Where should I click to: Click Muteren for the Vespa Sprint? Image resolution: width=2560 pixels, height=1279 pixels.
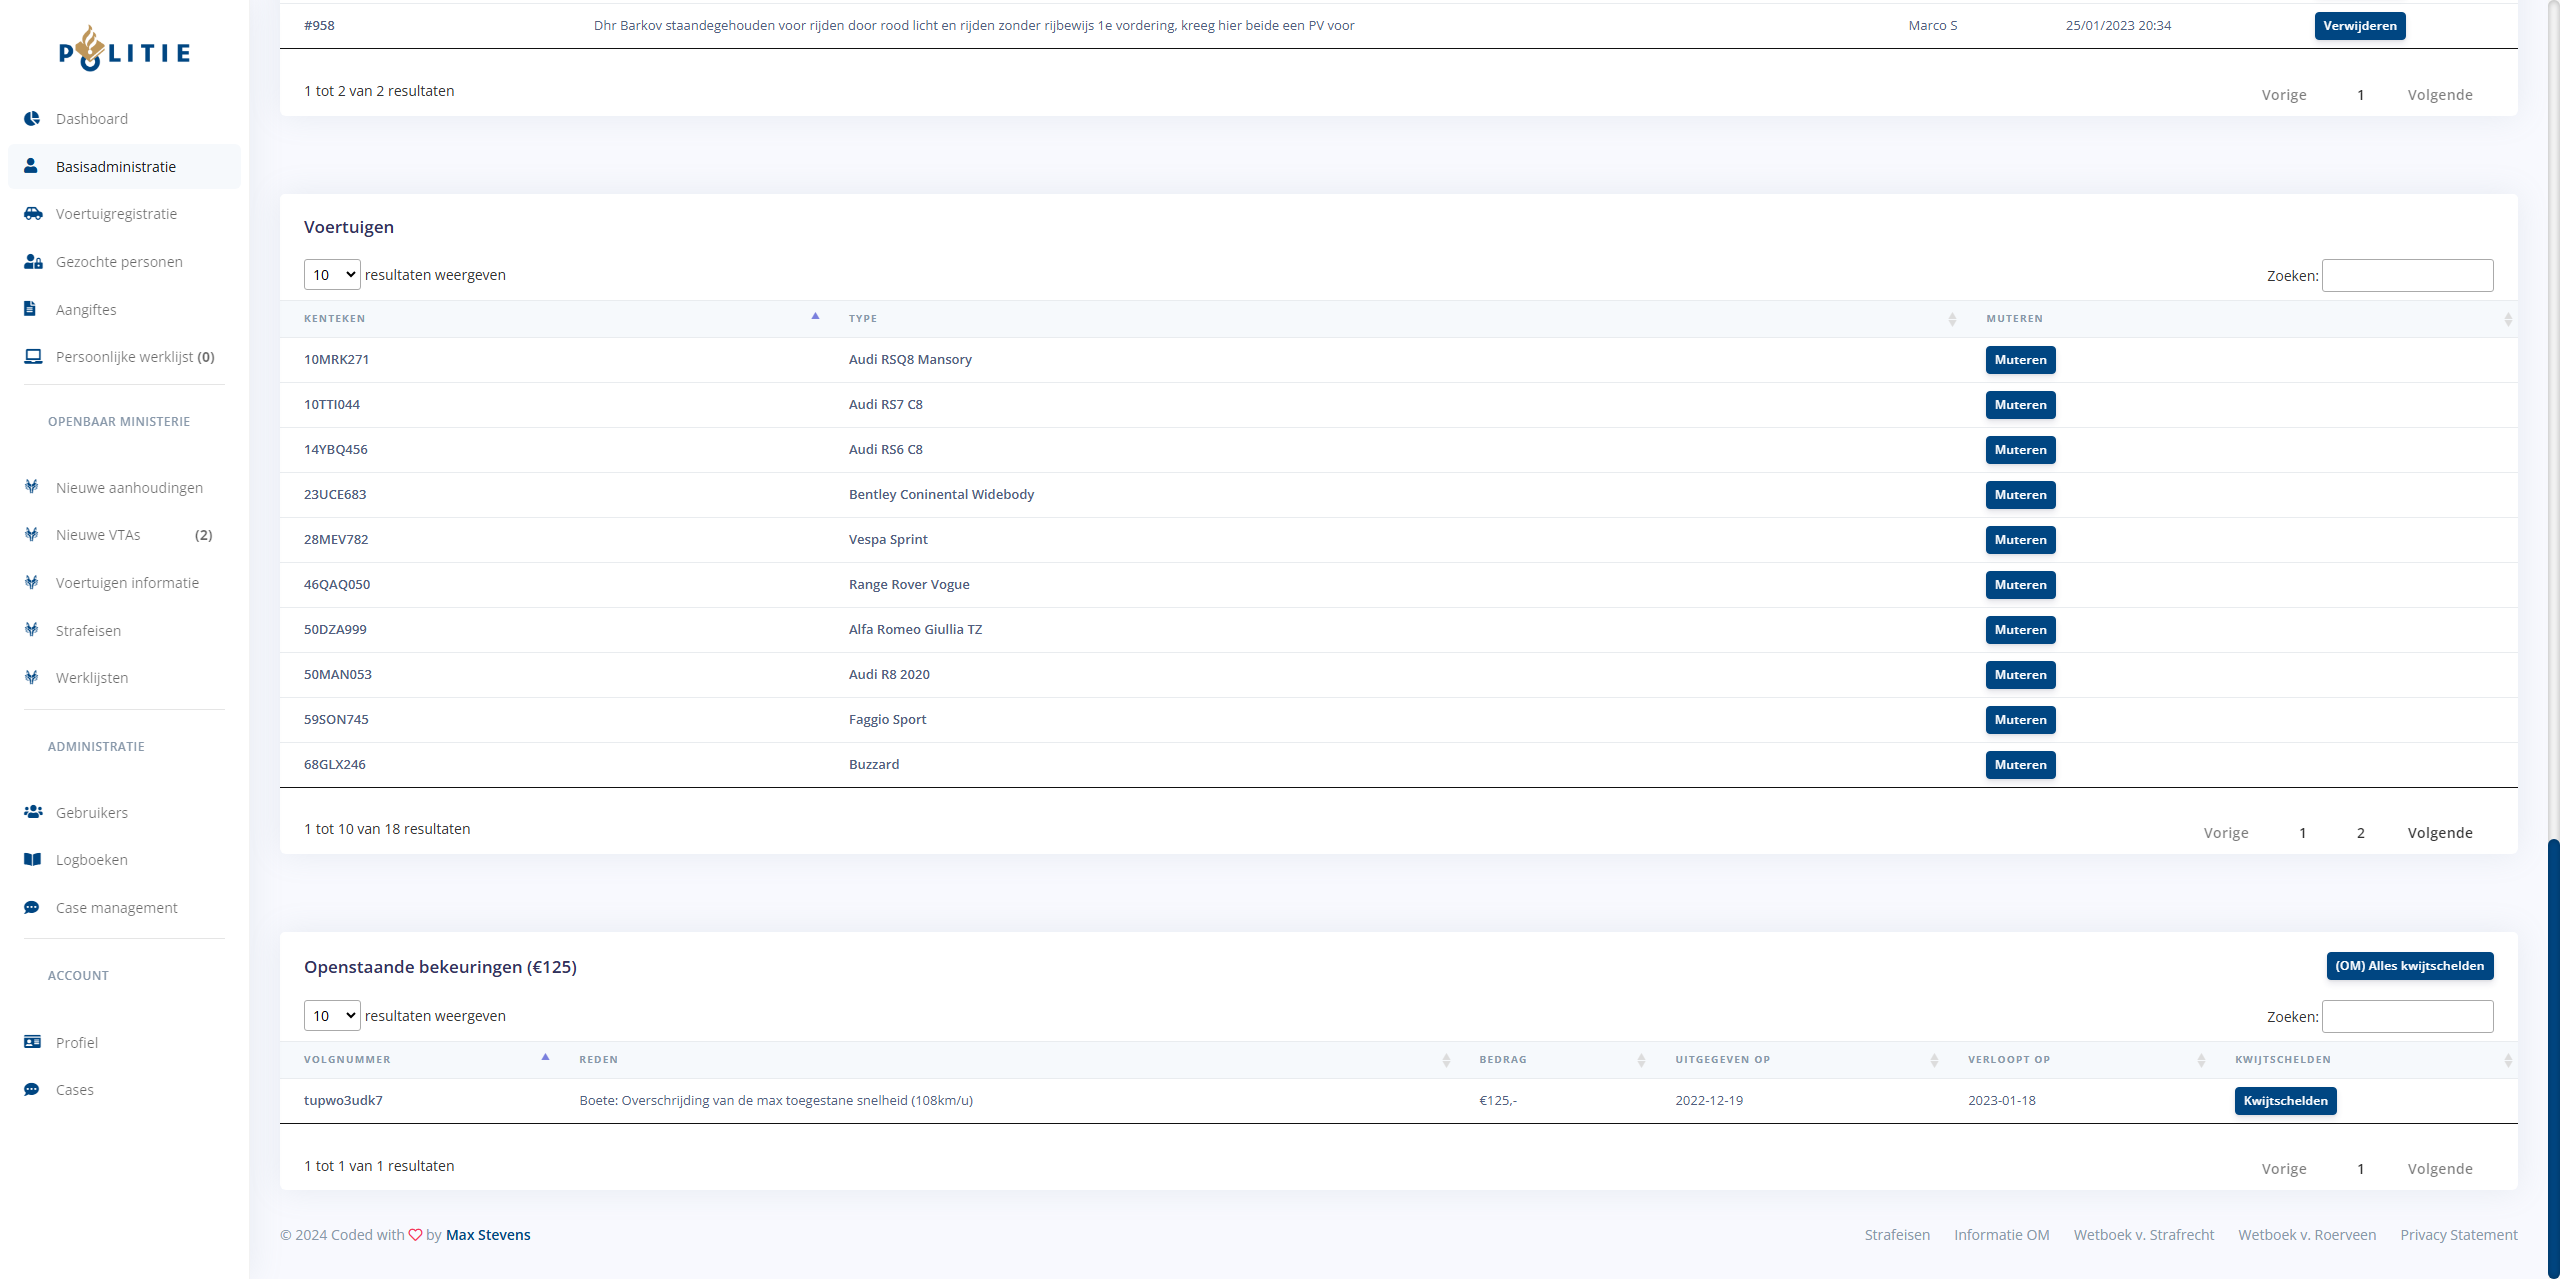pos(2020,540)
